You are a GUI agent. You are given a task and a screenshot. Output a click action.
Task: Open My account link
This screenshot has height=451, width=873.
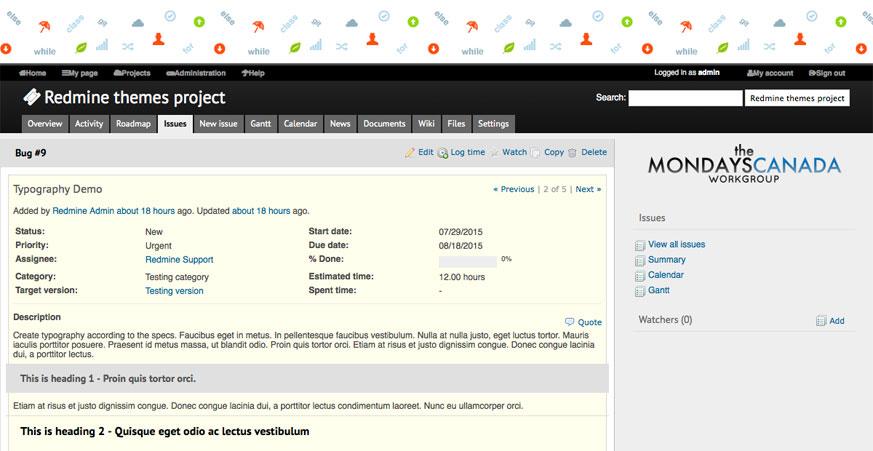click(770, 73)
